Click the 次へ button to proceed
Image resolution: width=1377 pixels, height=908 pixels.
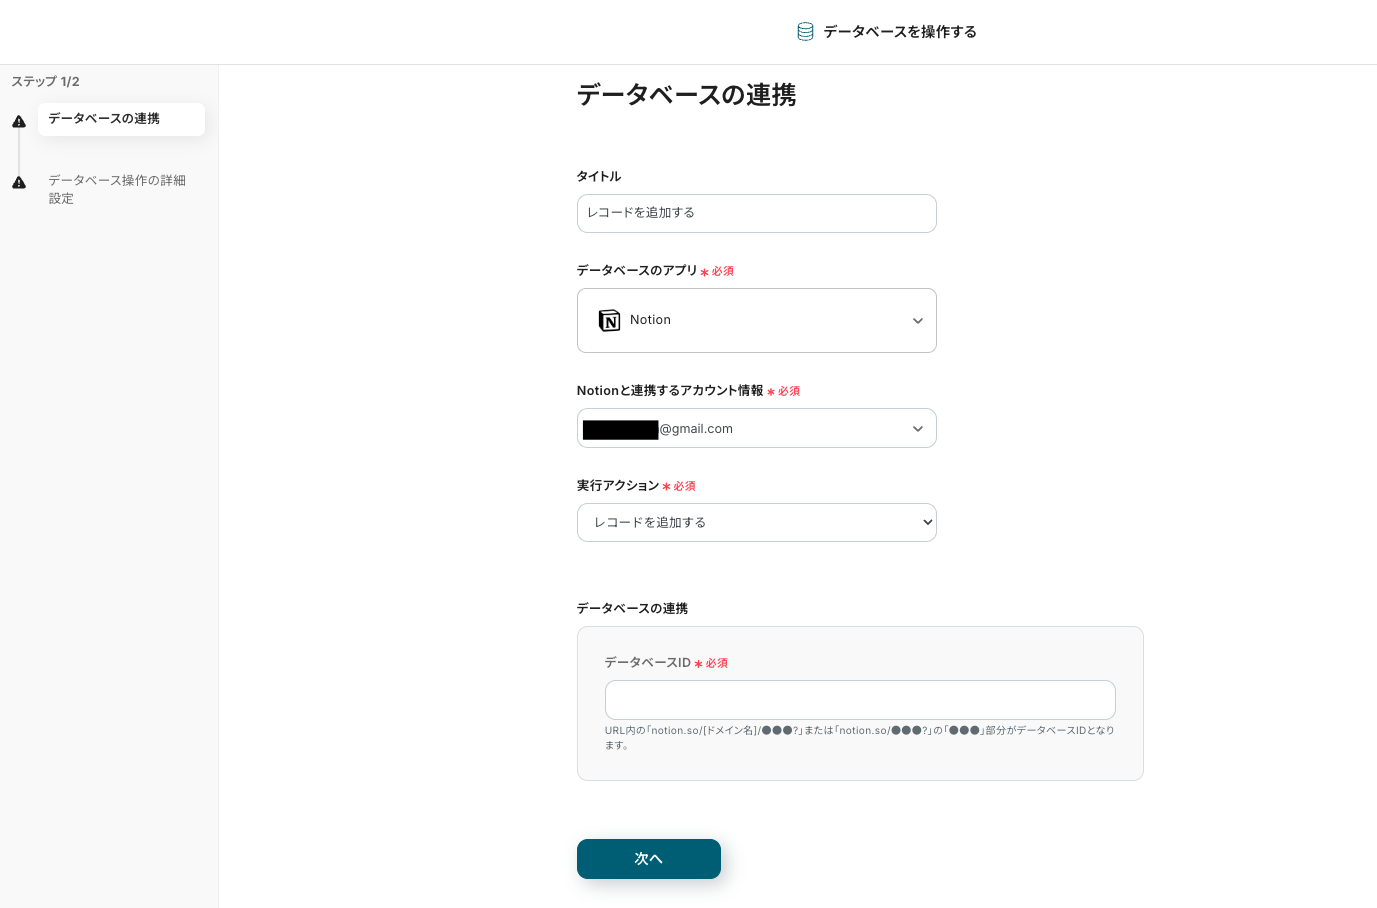(648, 858)
